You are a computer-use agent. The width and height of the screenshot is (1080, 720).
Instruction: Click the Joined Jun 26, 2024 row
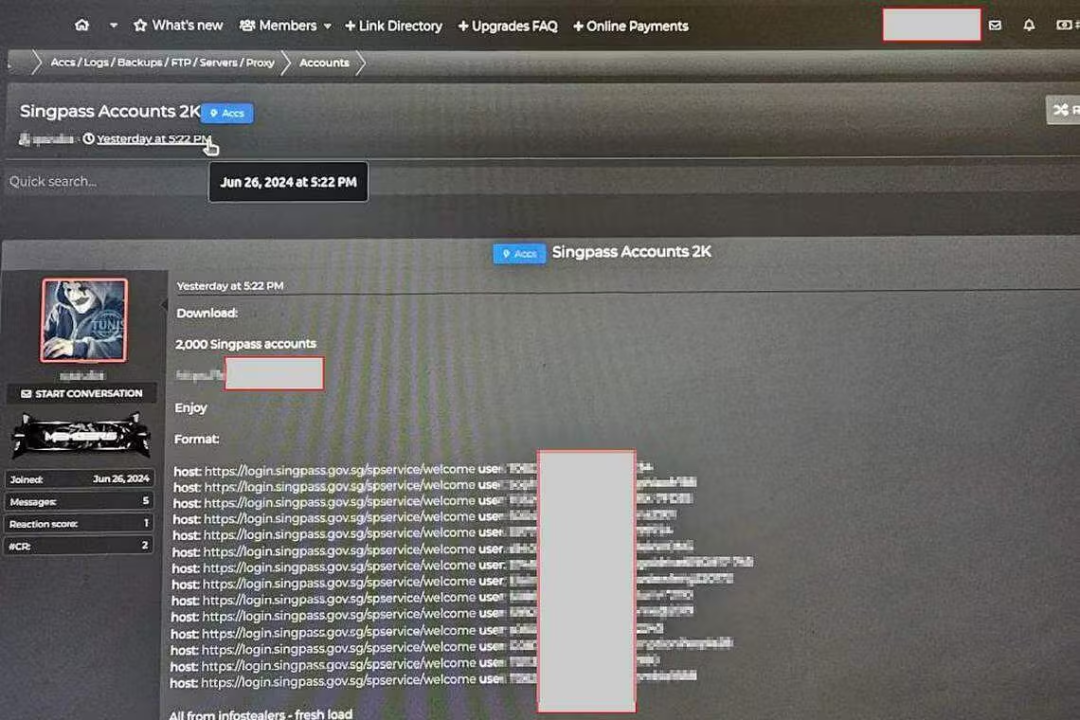[x=79, y=479]
